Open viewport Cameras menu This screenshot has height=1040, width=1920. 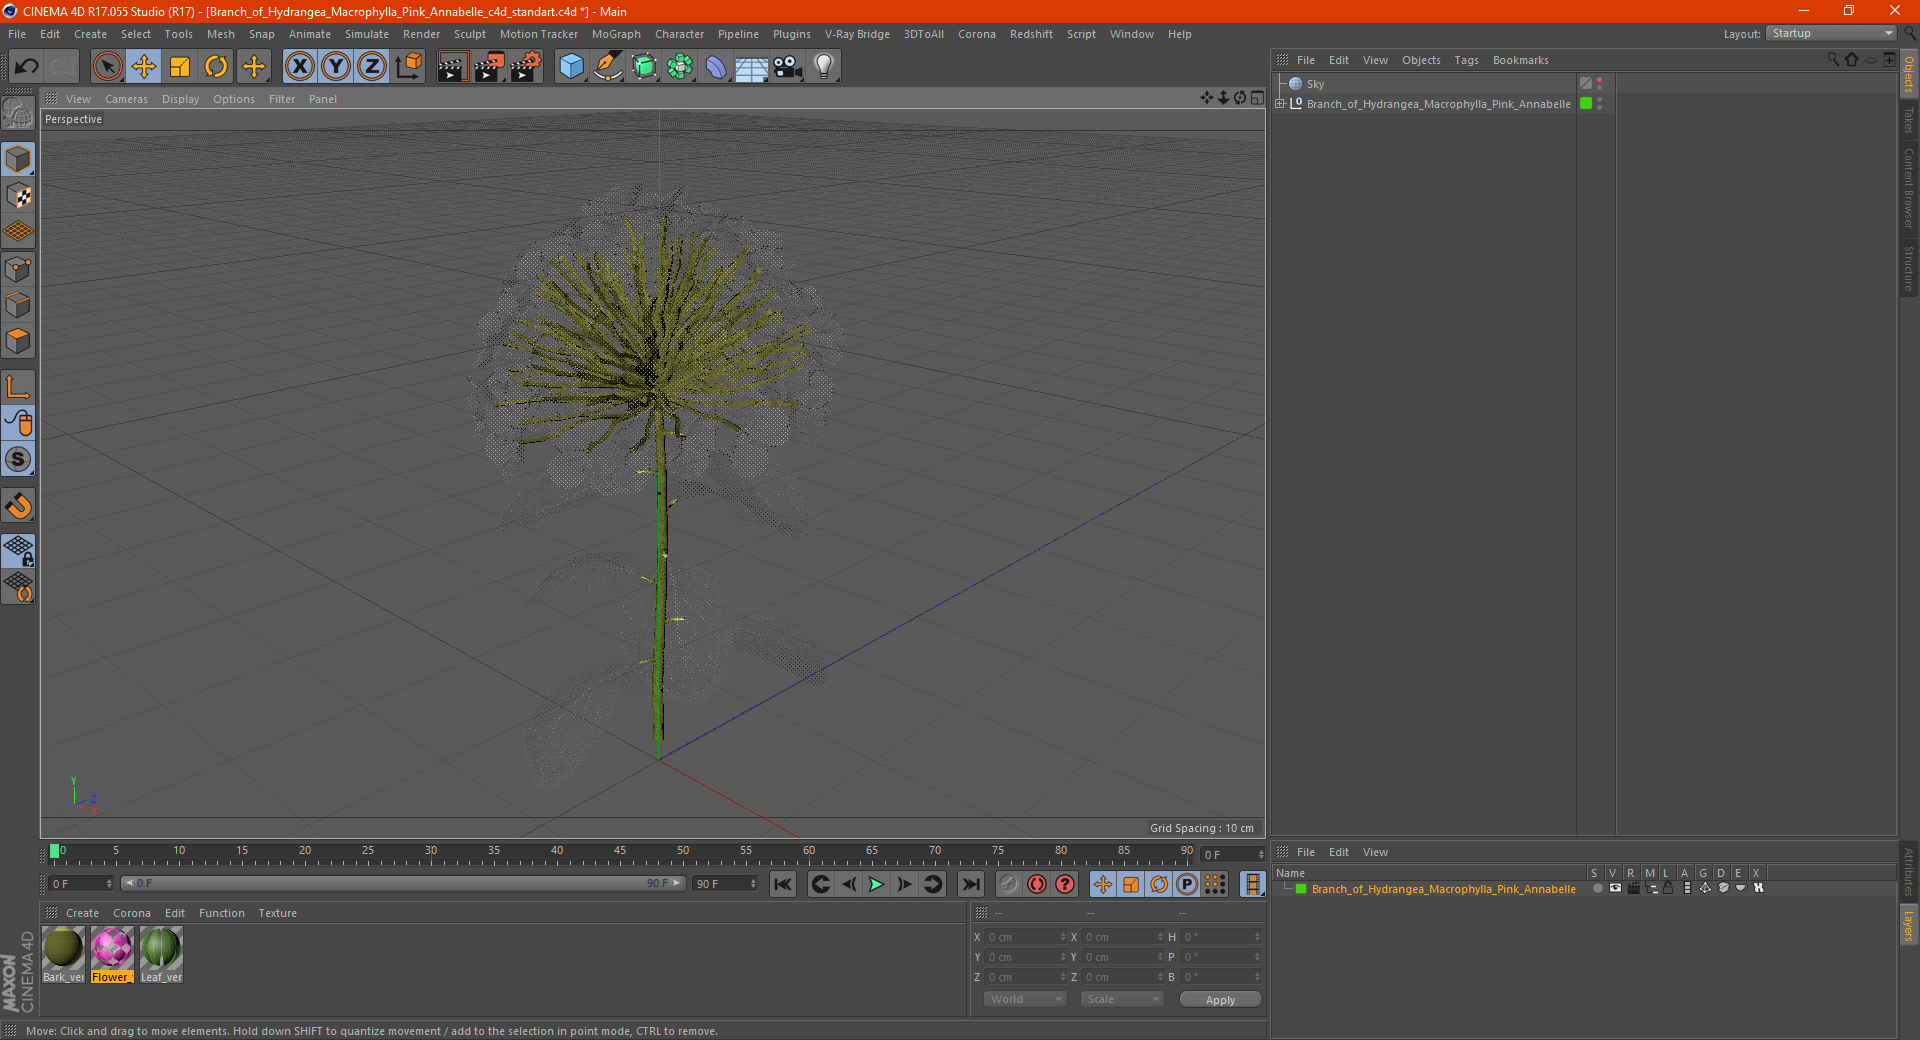click(126, 99)
